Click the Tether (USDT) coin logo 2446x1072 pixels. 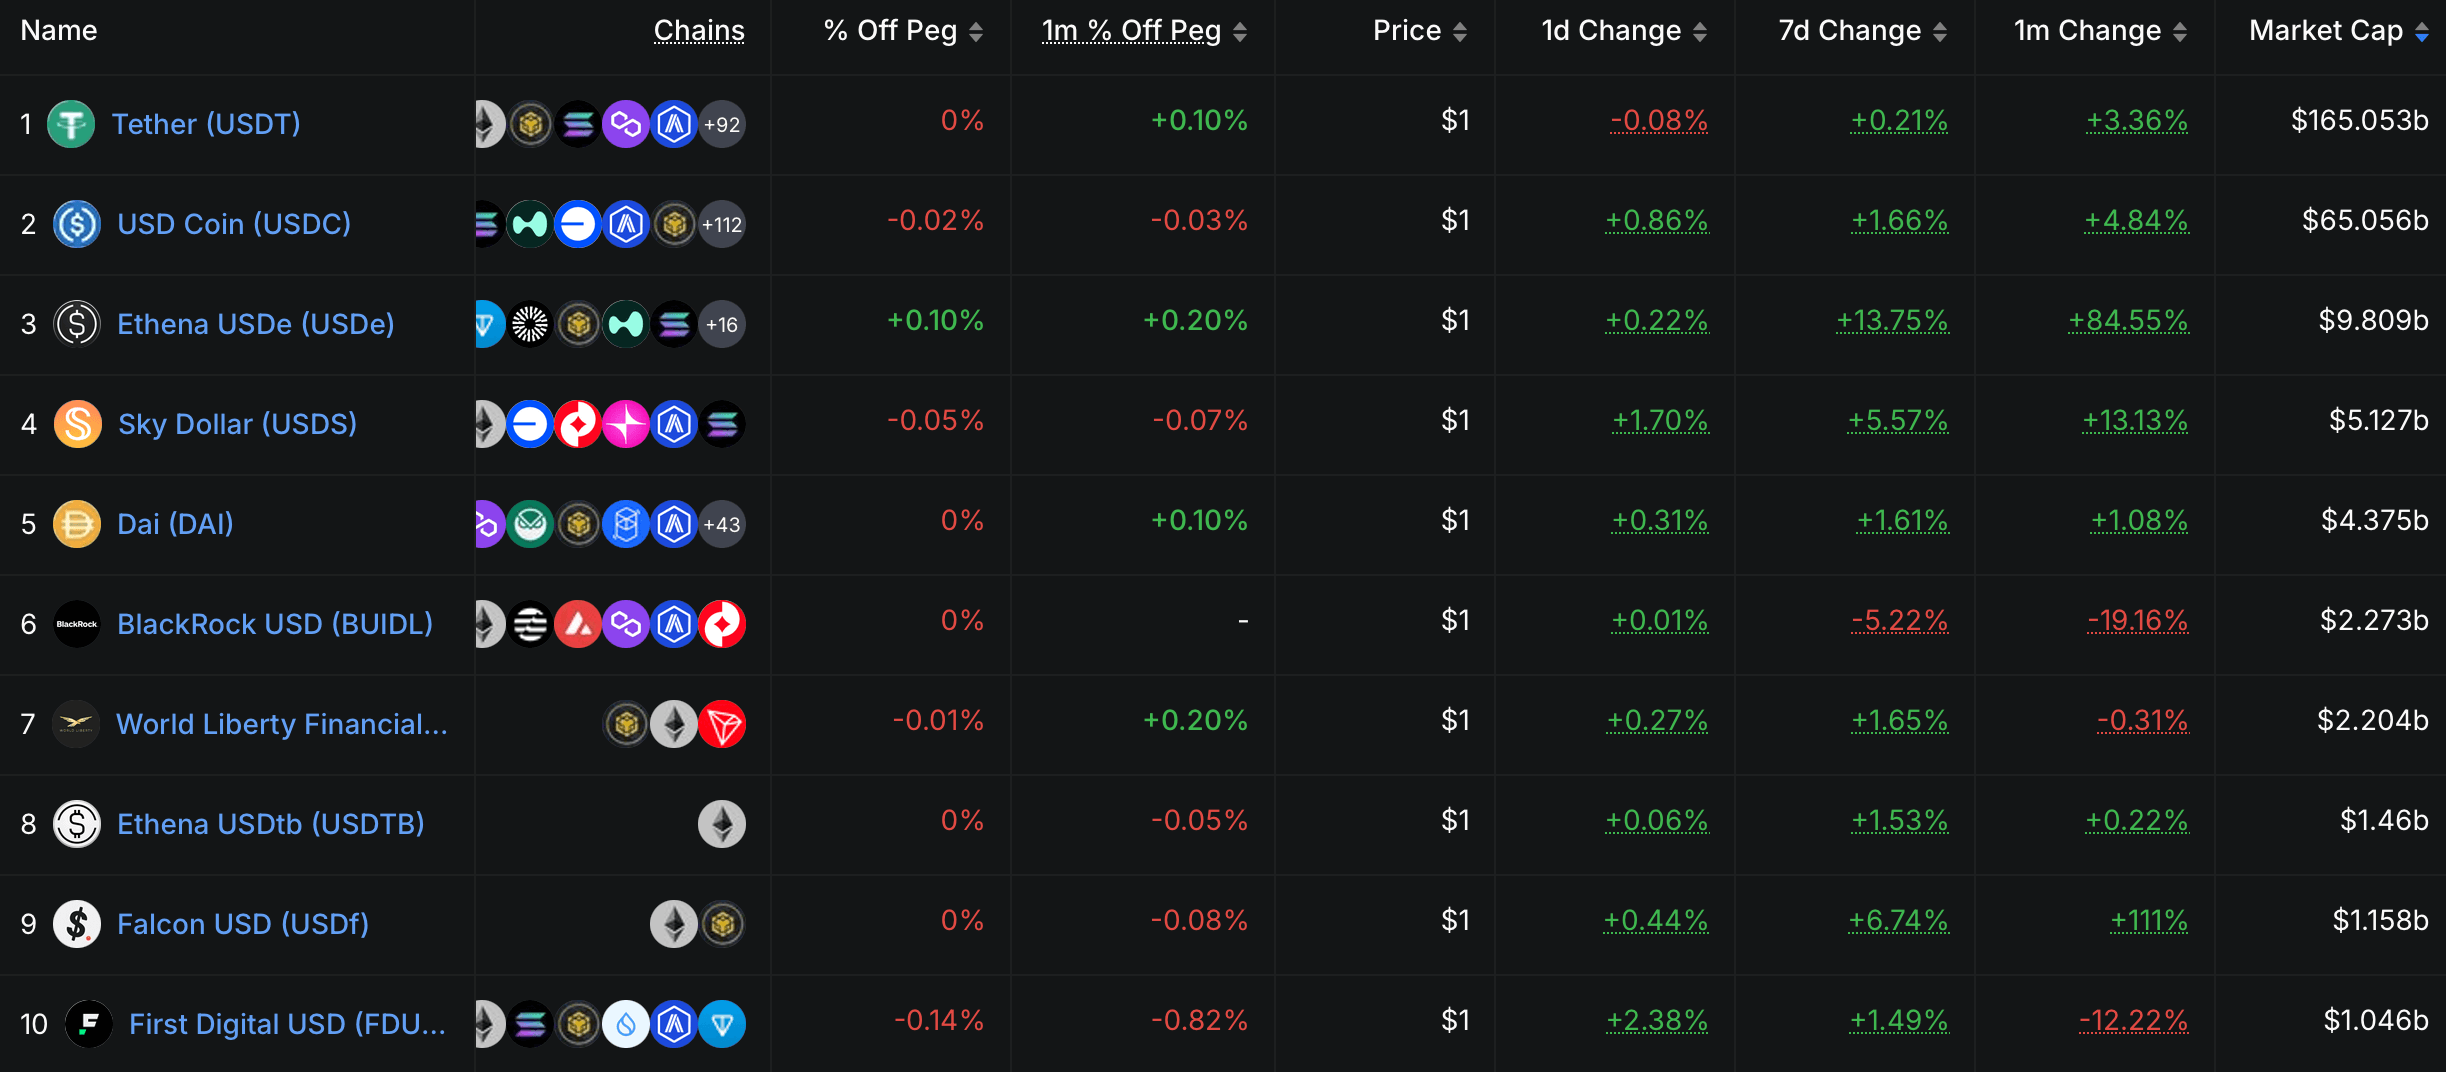[71, 124]
